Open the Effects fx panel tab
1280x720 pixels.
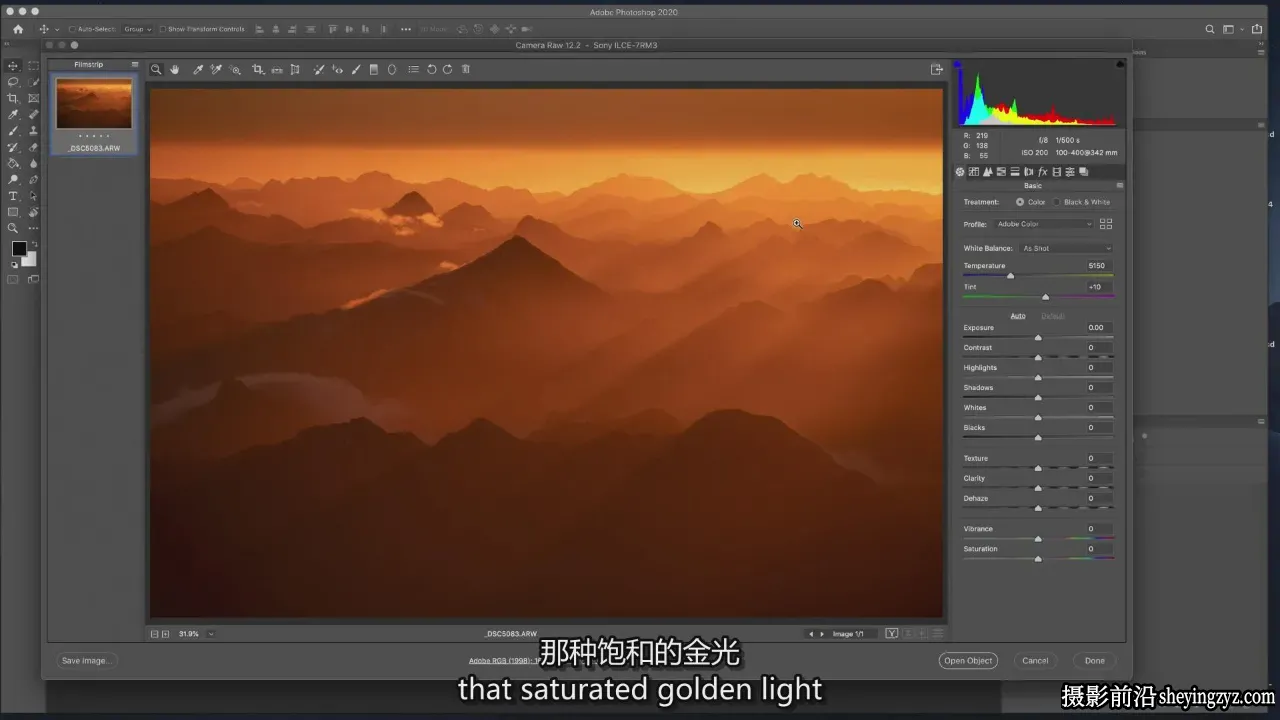coord(1042,172)
